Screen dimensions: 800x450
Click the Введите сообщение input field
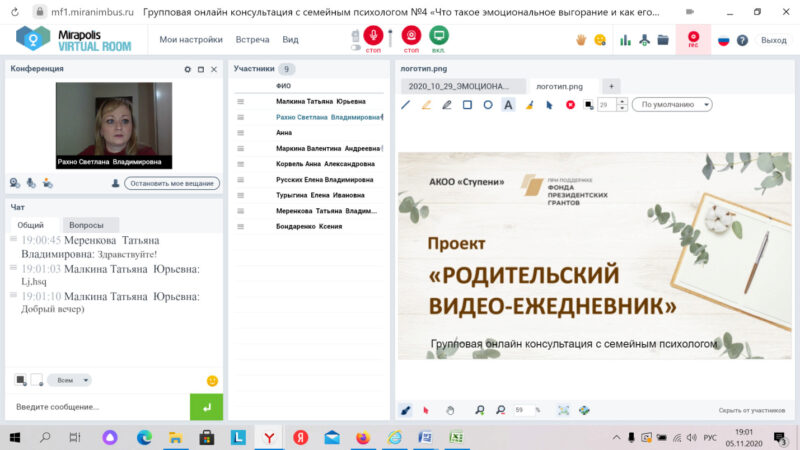click(97, 407)
